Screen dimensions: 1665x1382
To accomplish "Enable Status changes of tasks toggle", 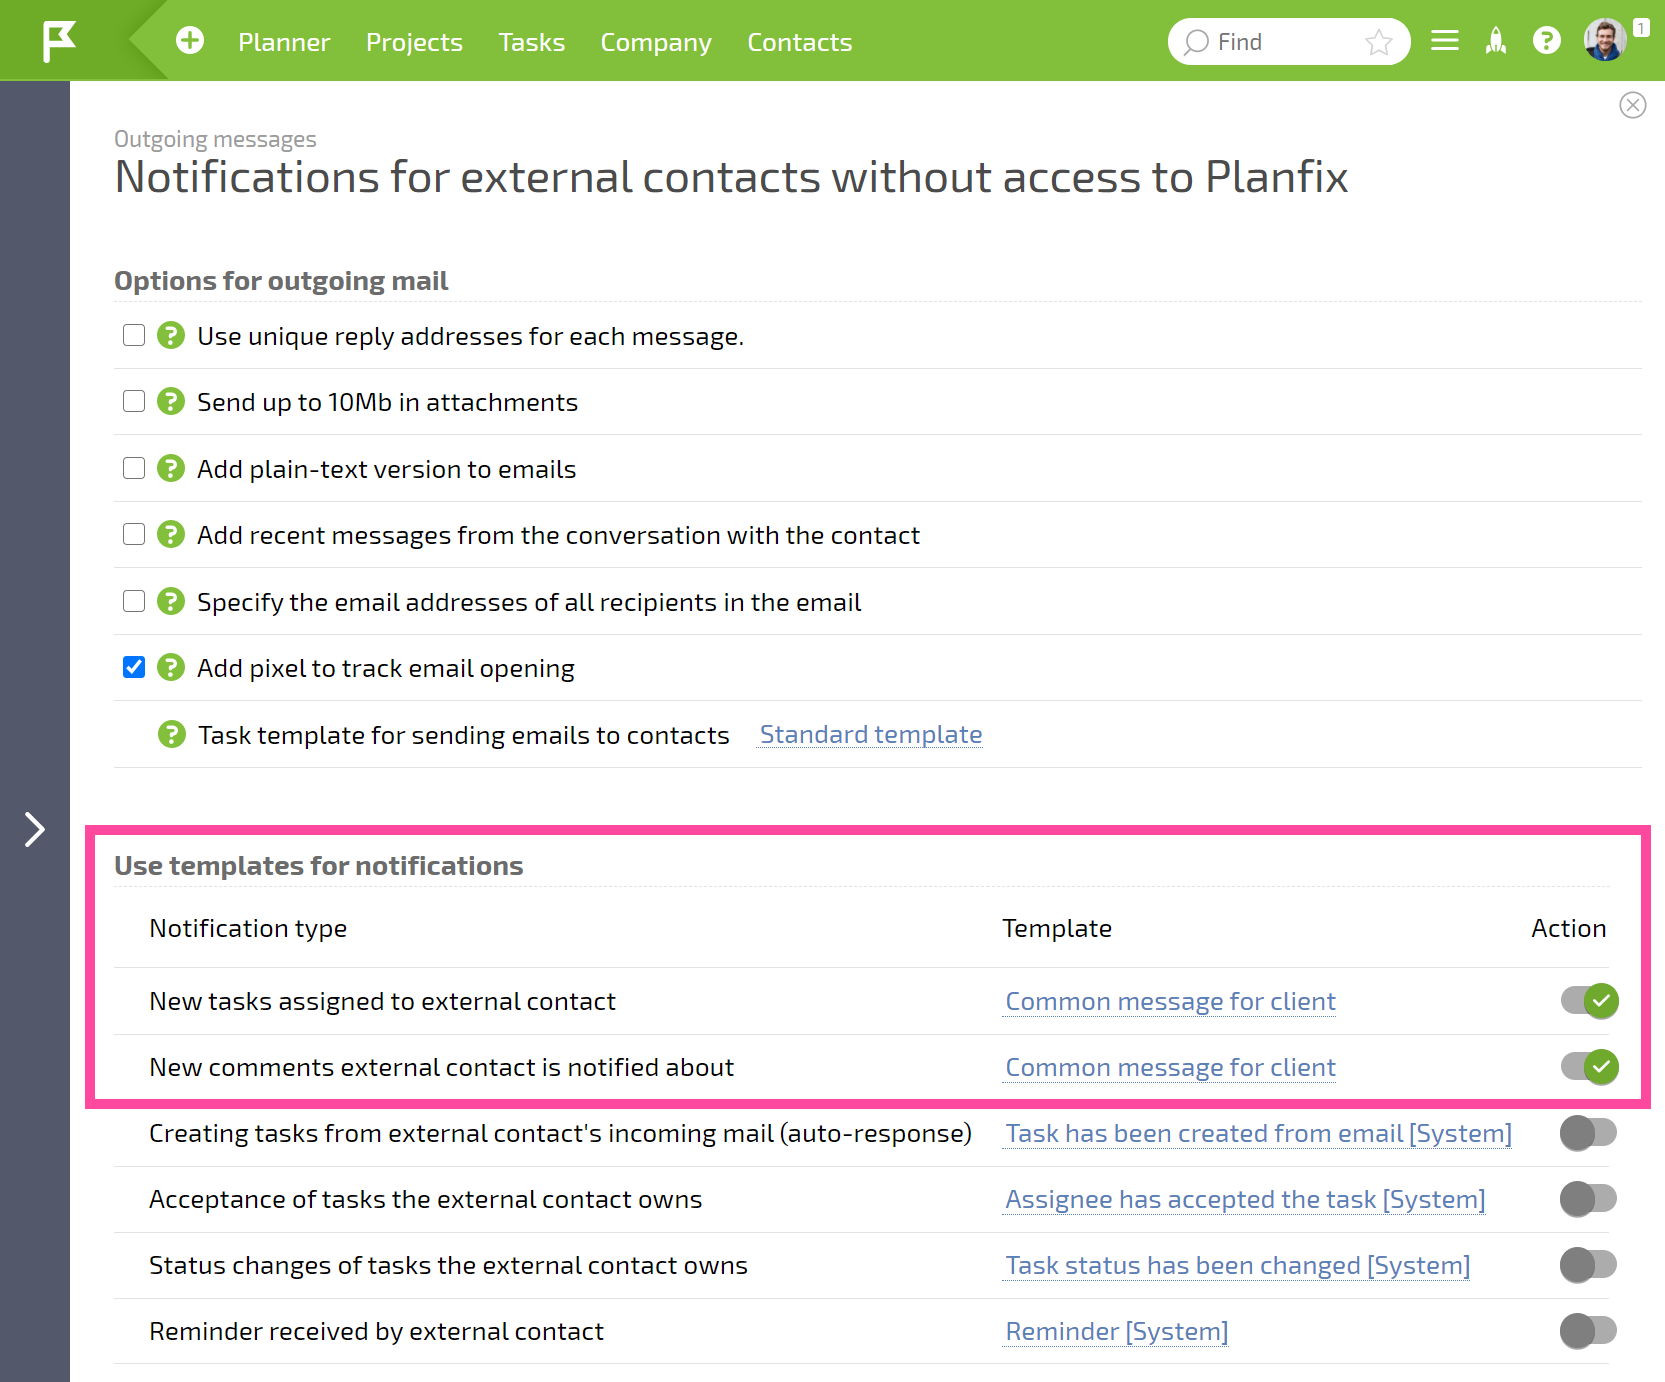I will pos(1588,1265).
